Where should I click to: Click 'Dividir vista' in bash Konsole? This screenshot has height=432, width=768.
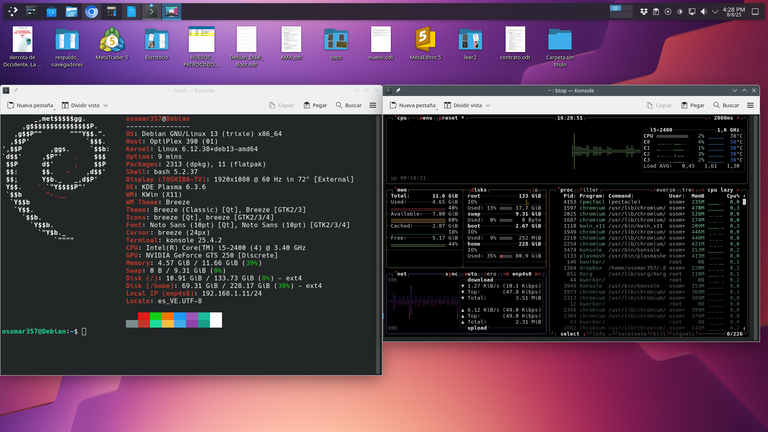click(80, 105)
